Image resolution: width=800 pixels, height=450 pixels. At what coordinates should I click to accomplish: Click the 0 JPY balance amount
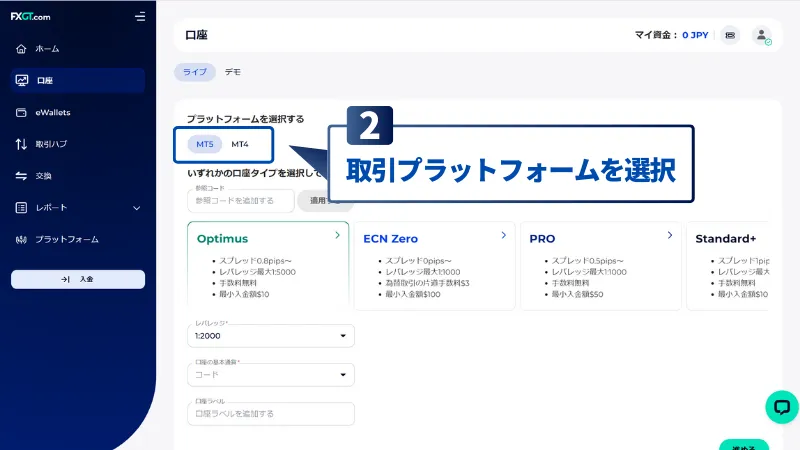coord(695,35)
